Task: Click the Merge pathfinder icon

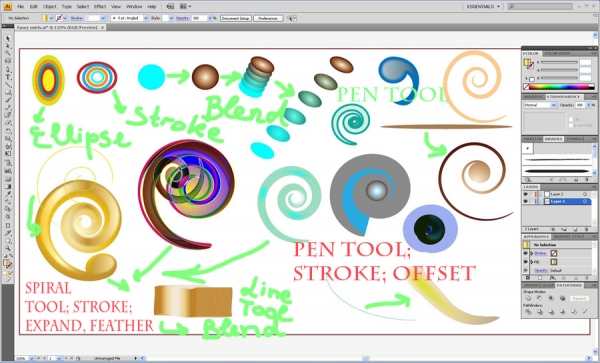Action: pyautogui.click(x=551, y=312)
